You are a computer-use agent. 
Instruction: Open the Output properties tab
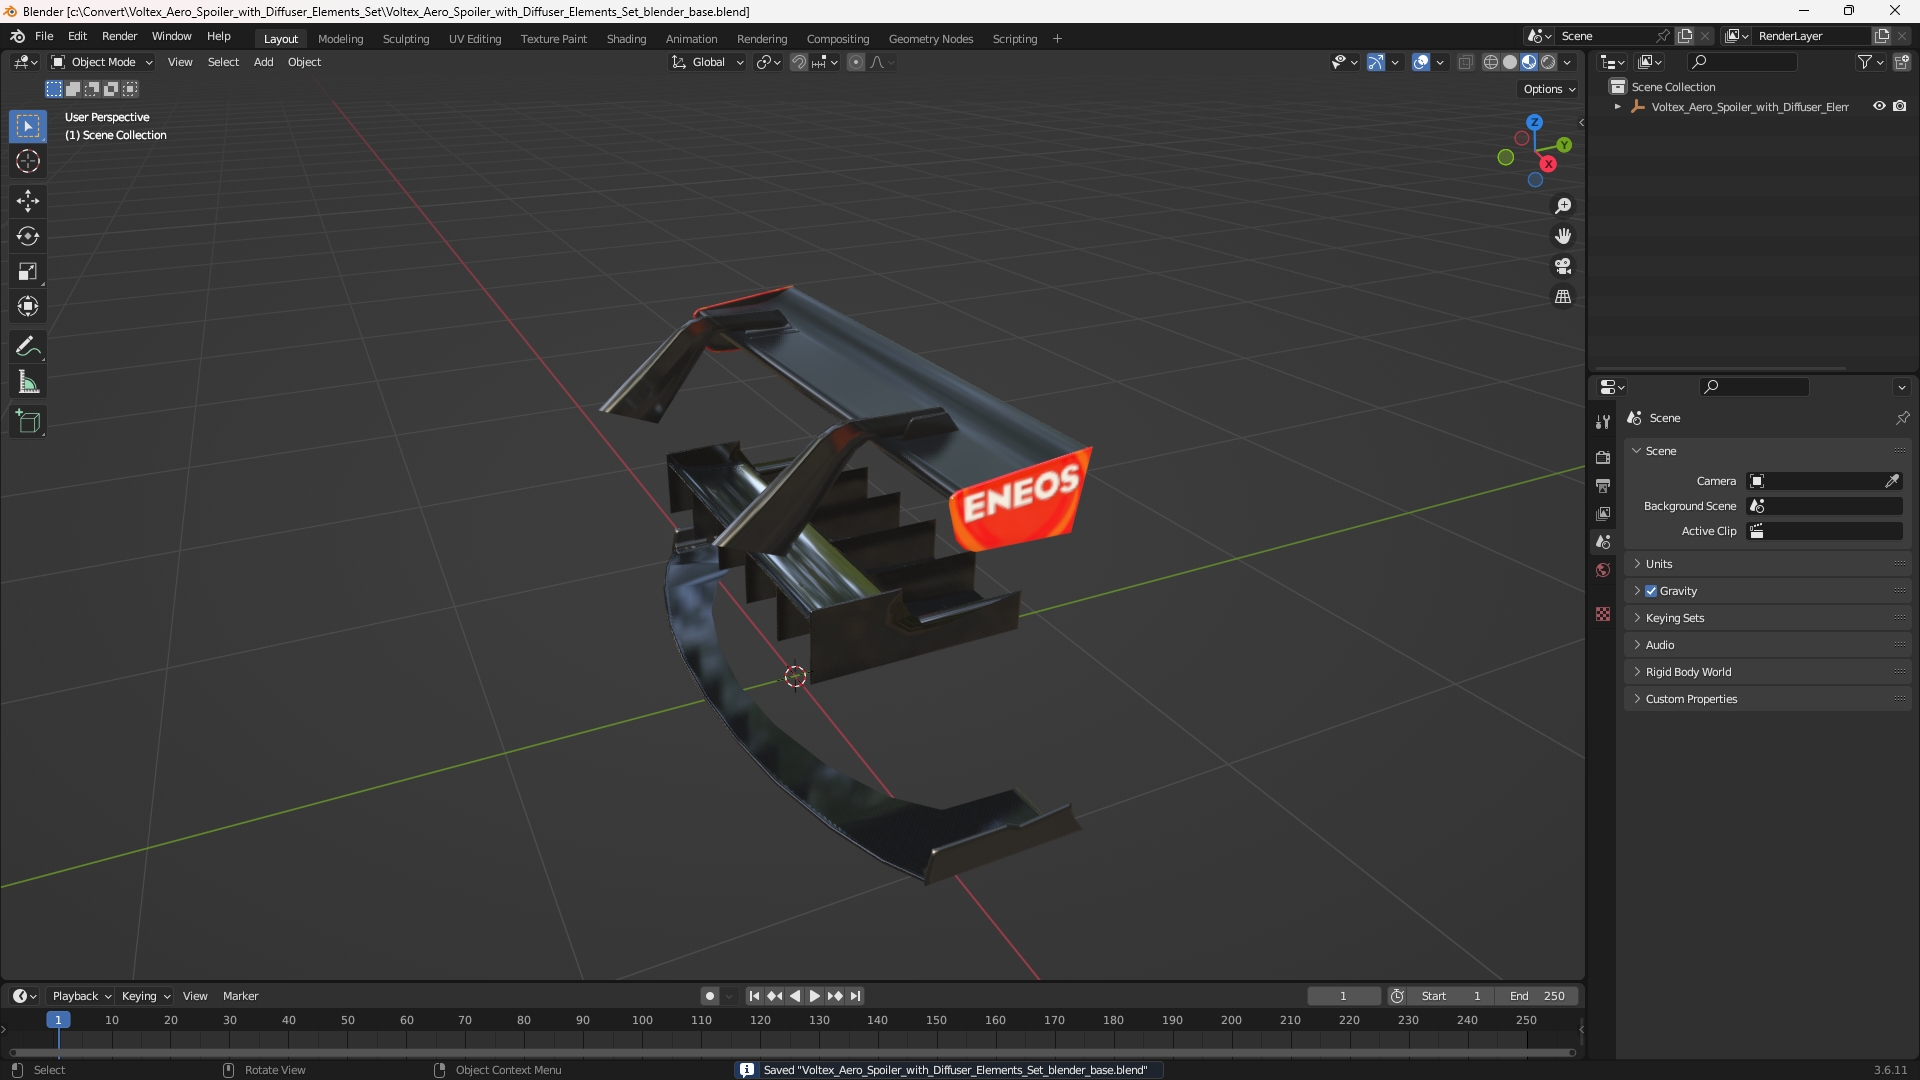click(1603, 485)
